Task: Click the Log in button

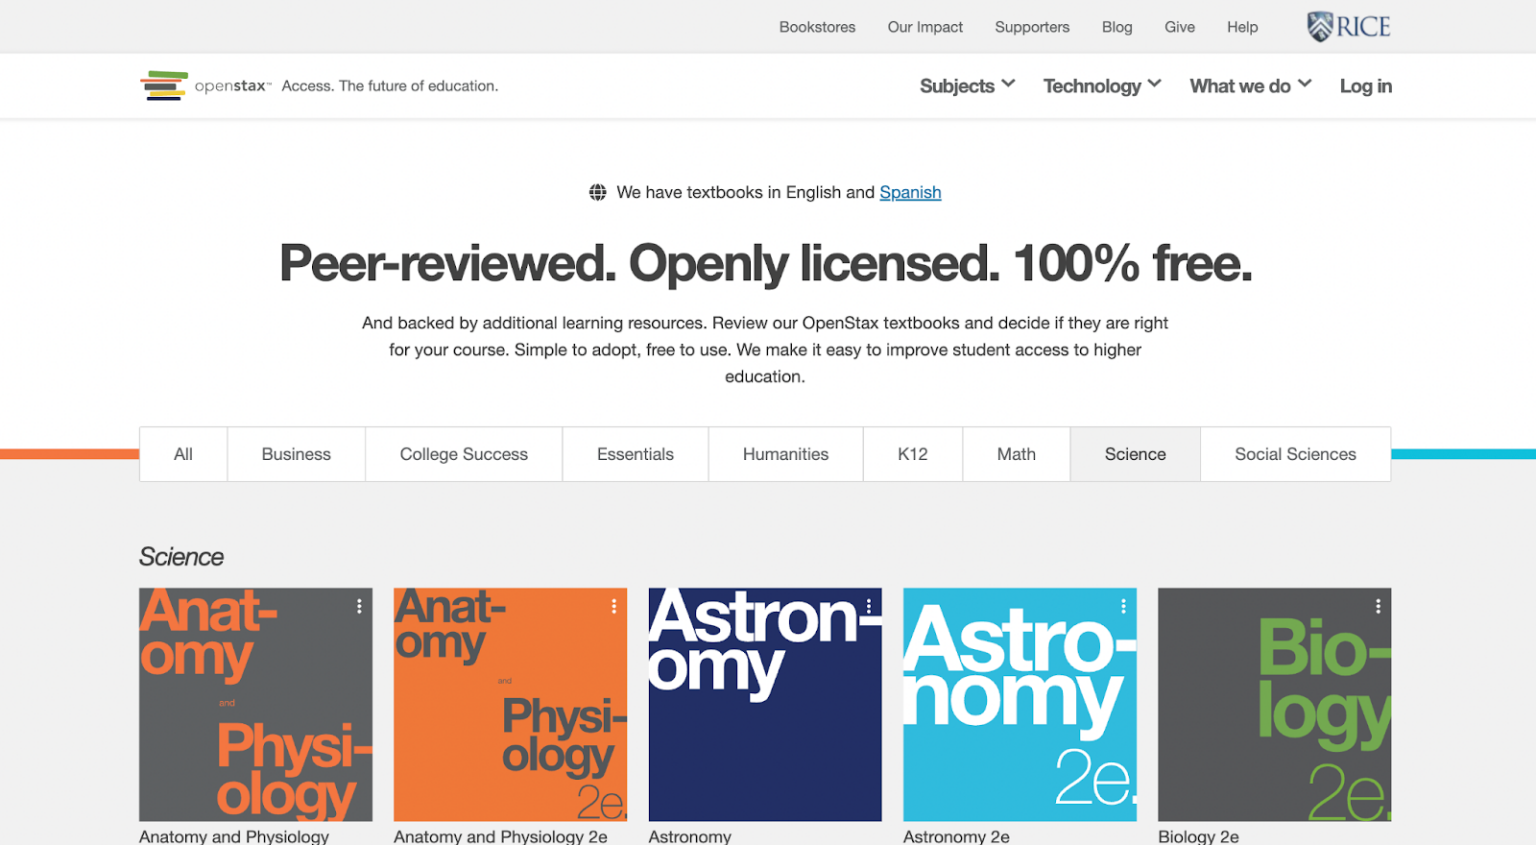Action: (1365, 86)
